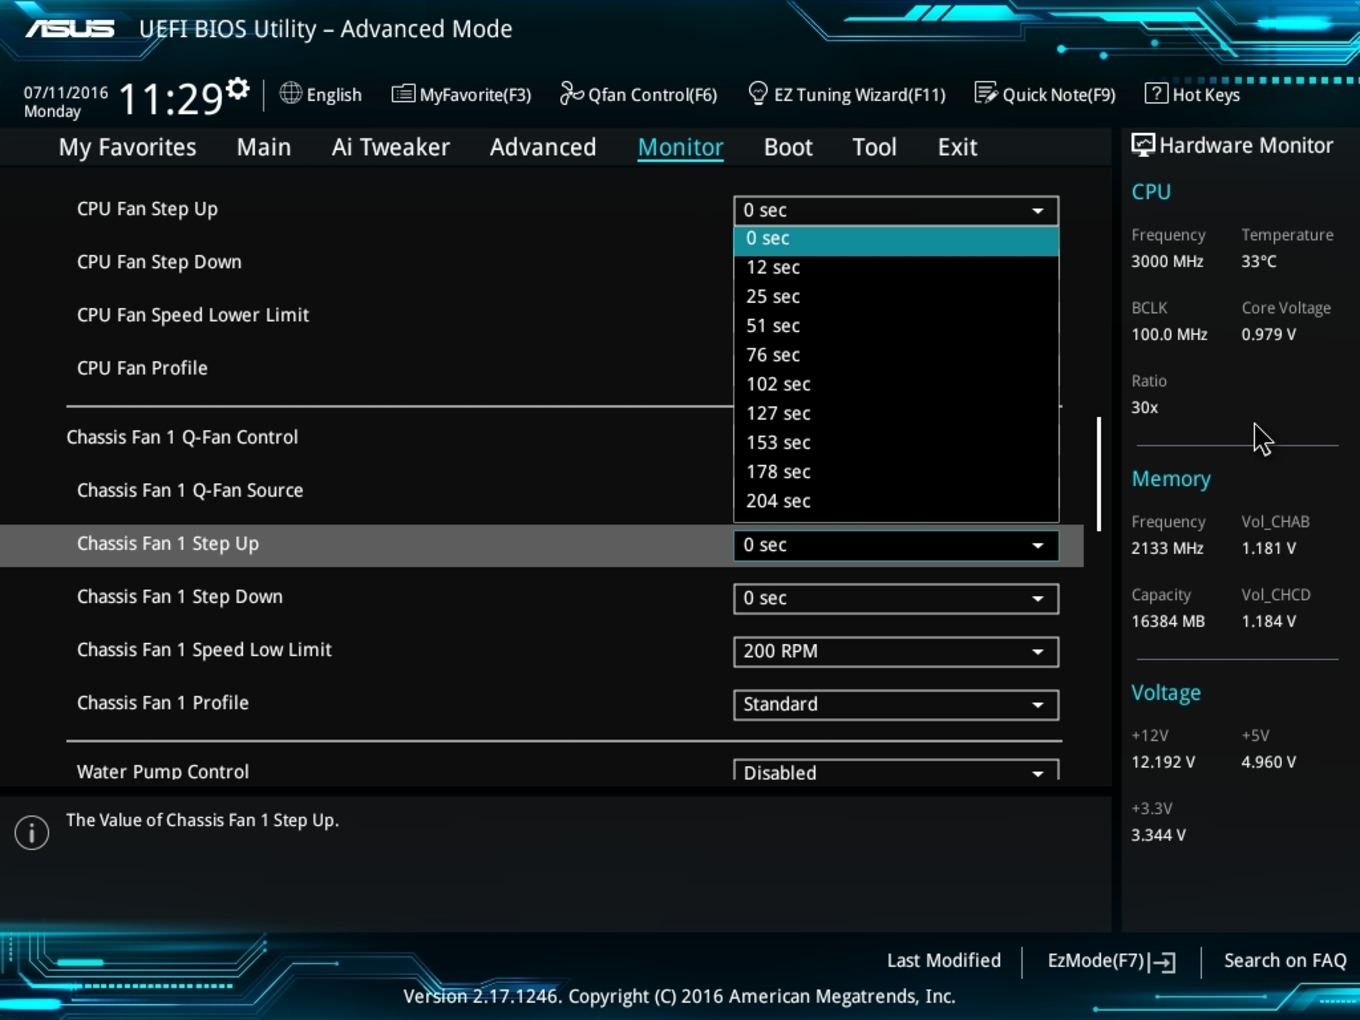Select the CPU Fan Step Up row
This screenshot has width=1360, height=1020.
[x=147, y=209]
